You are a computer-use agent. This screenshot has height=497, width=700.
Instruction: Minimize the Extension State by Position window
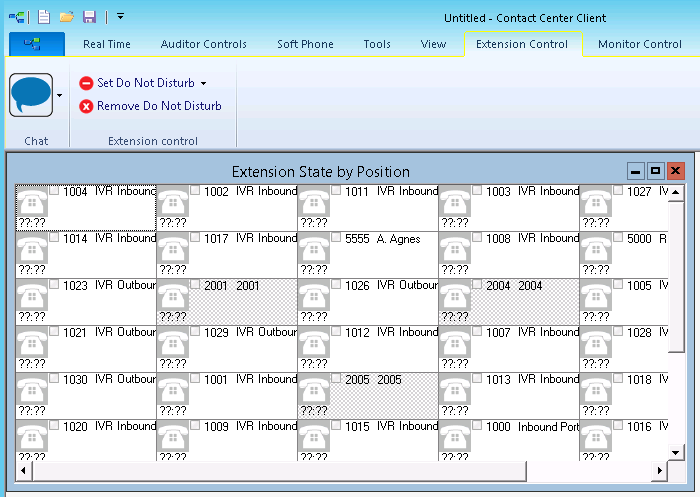click(x=636, y=171)
